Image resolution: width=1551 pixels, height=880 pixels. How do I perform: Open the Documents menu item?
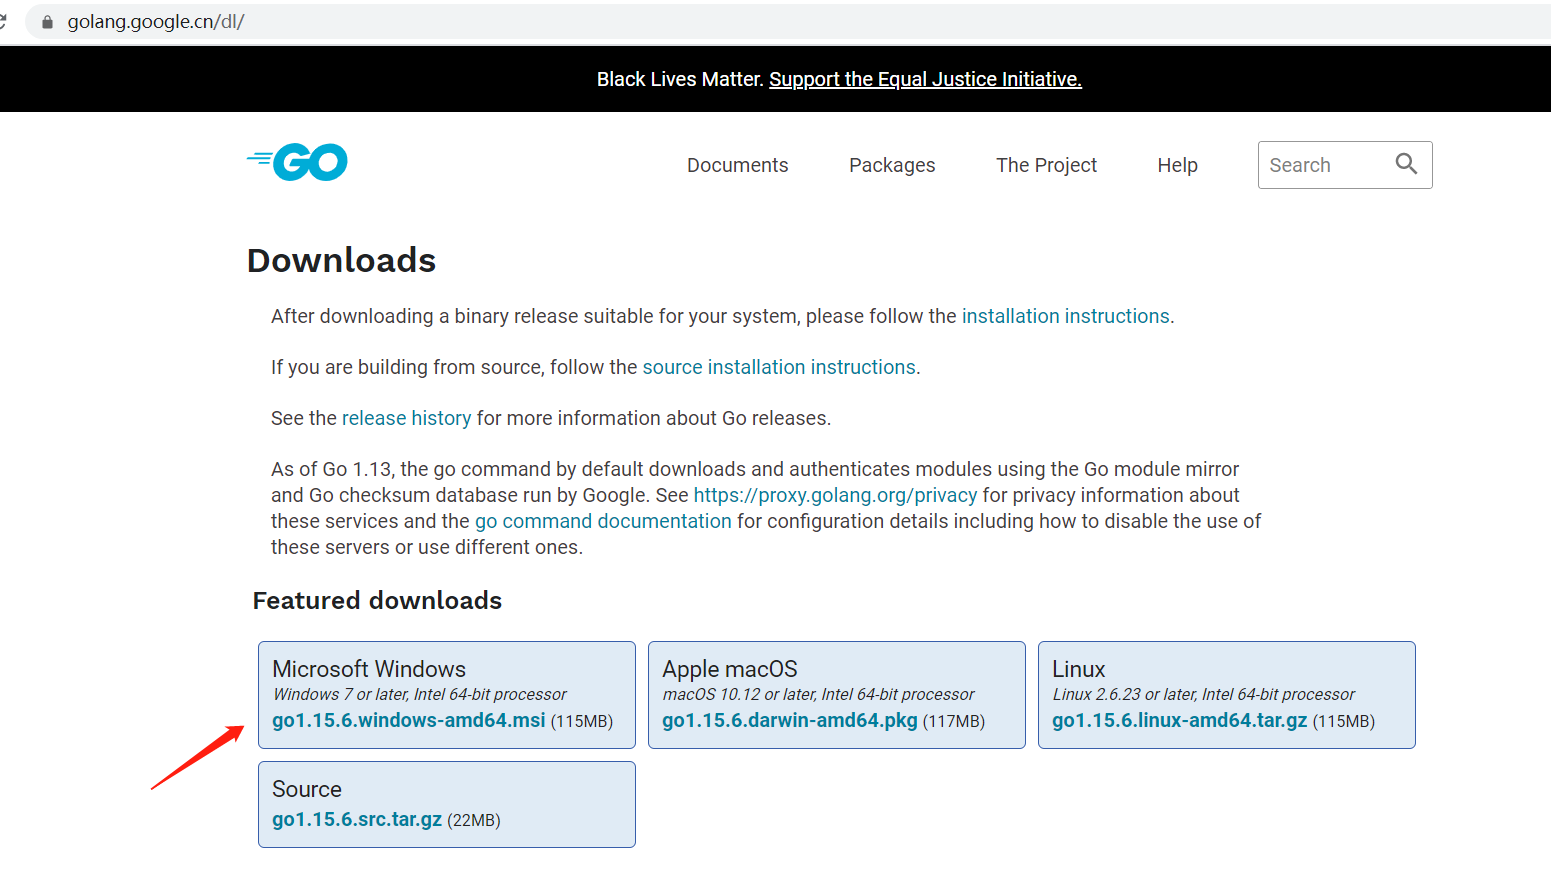point(737,165)
